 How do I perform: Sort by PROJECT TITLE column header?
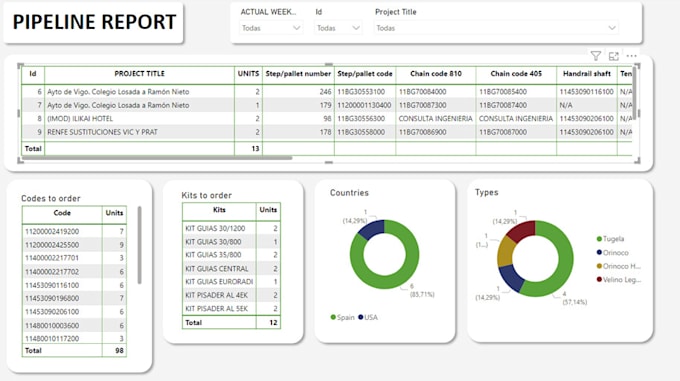click(x=139, y=74)
